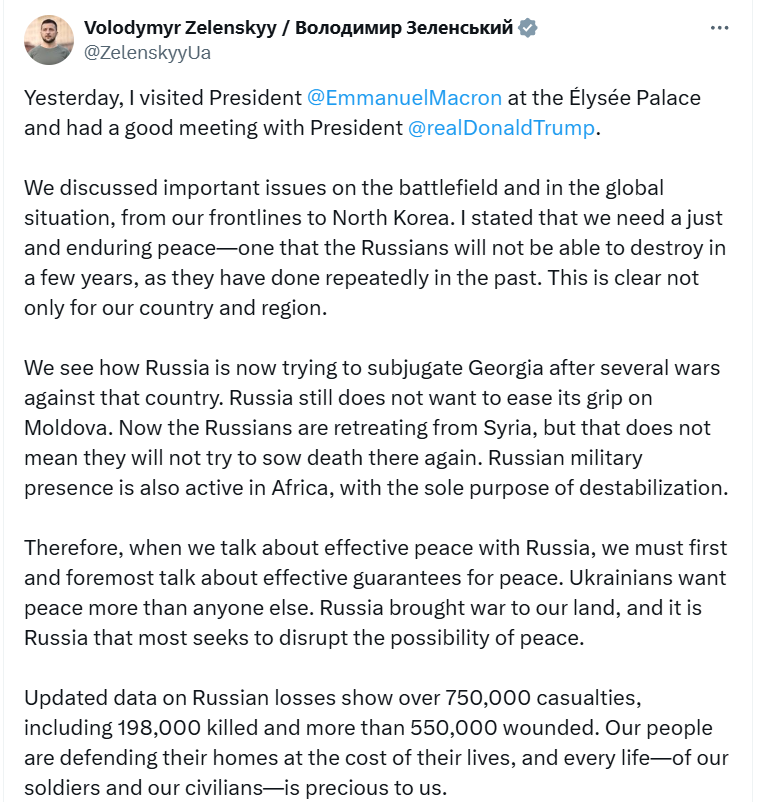Click the Cyrillic name Володимир Зеленський
Screen dimensions: 760x802
click(x=411, y=28)
